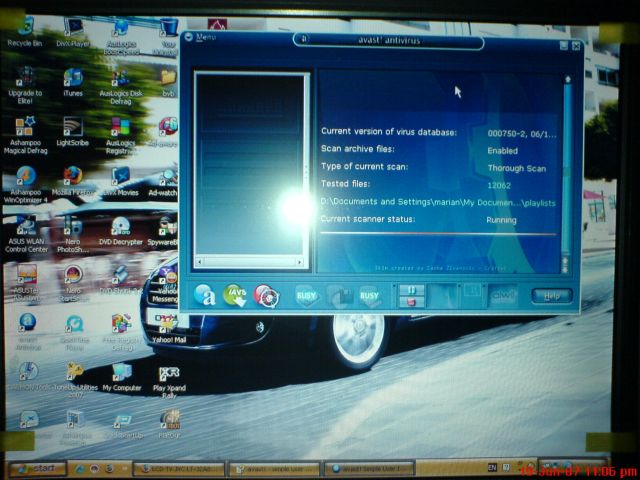
Task: Click the iAVS update icon
Action: pos(235,295)
